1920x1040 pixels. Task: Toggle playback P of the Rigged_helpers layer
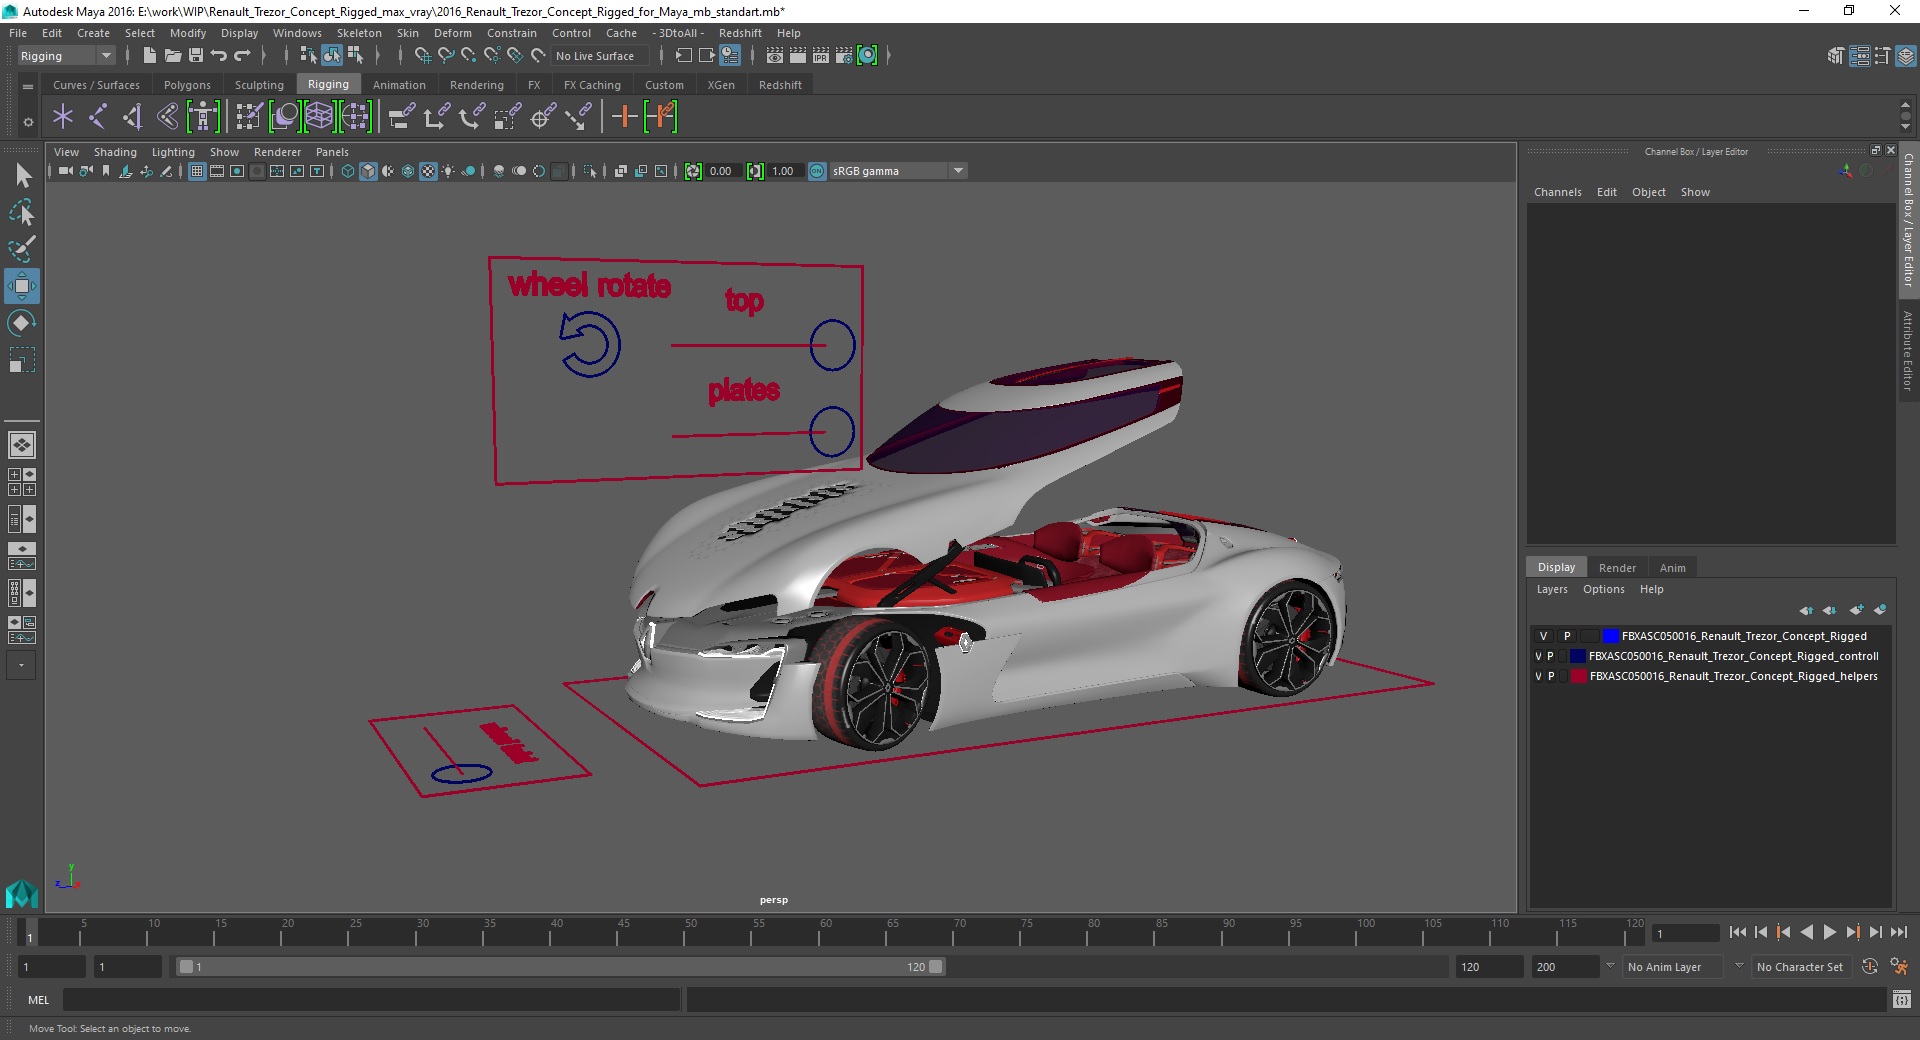click(x=1551, y=676)
